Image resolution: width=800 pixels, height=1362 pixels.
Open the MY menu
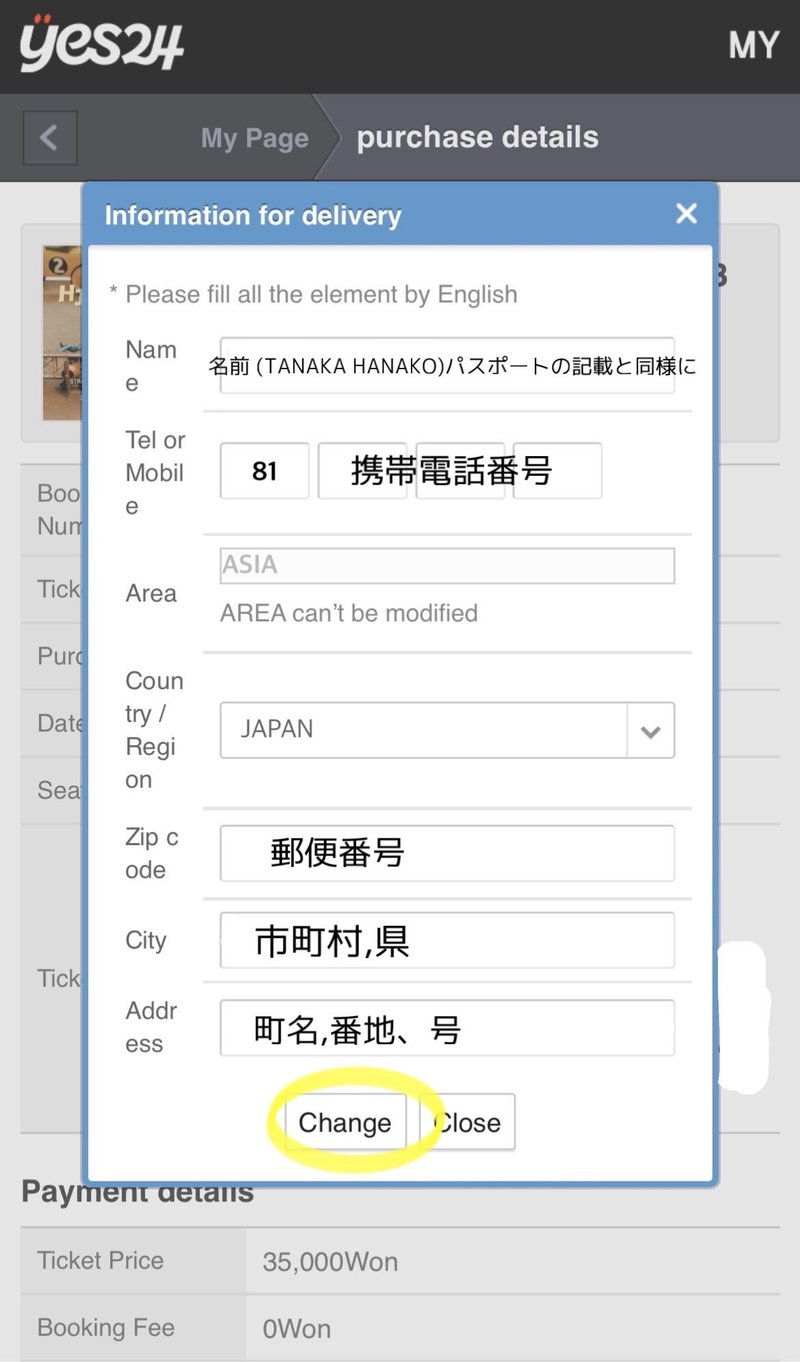point(753,45)
